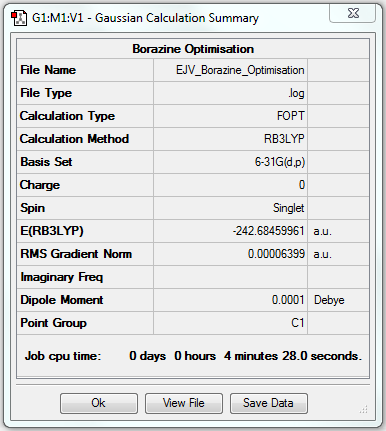Click the Calculation Type row label
The height and width of the screenshot is (431, 386).
click(67, 116)
